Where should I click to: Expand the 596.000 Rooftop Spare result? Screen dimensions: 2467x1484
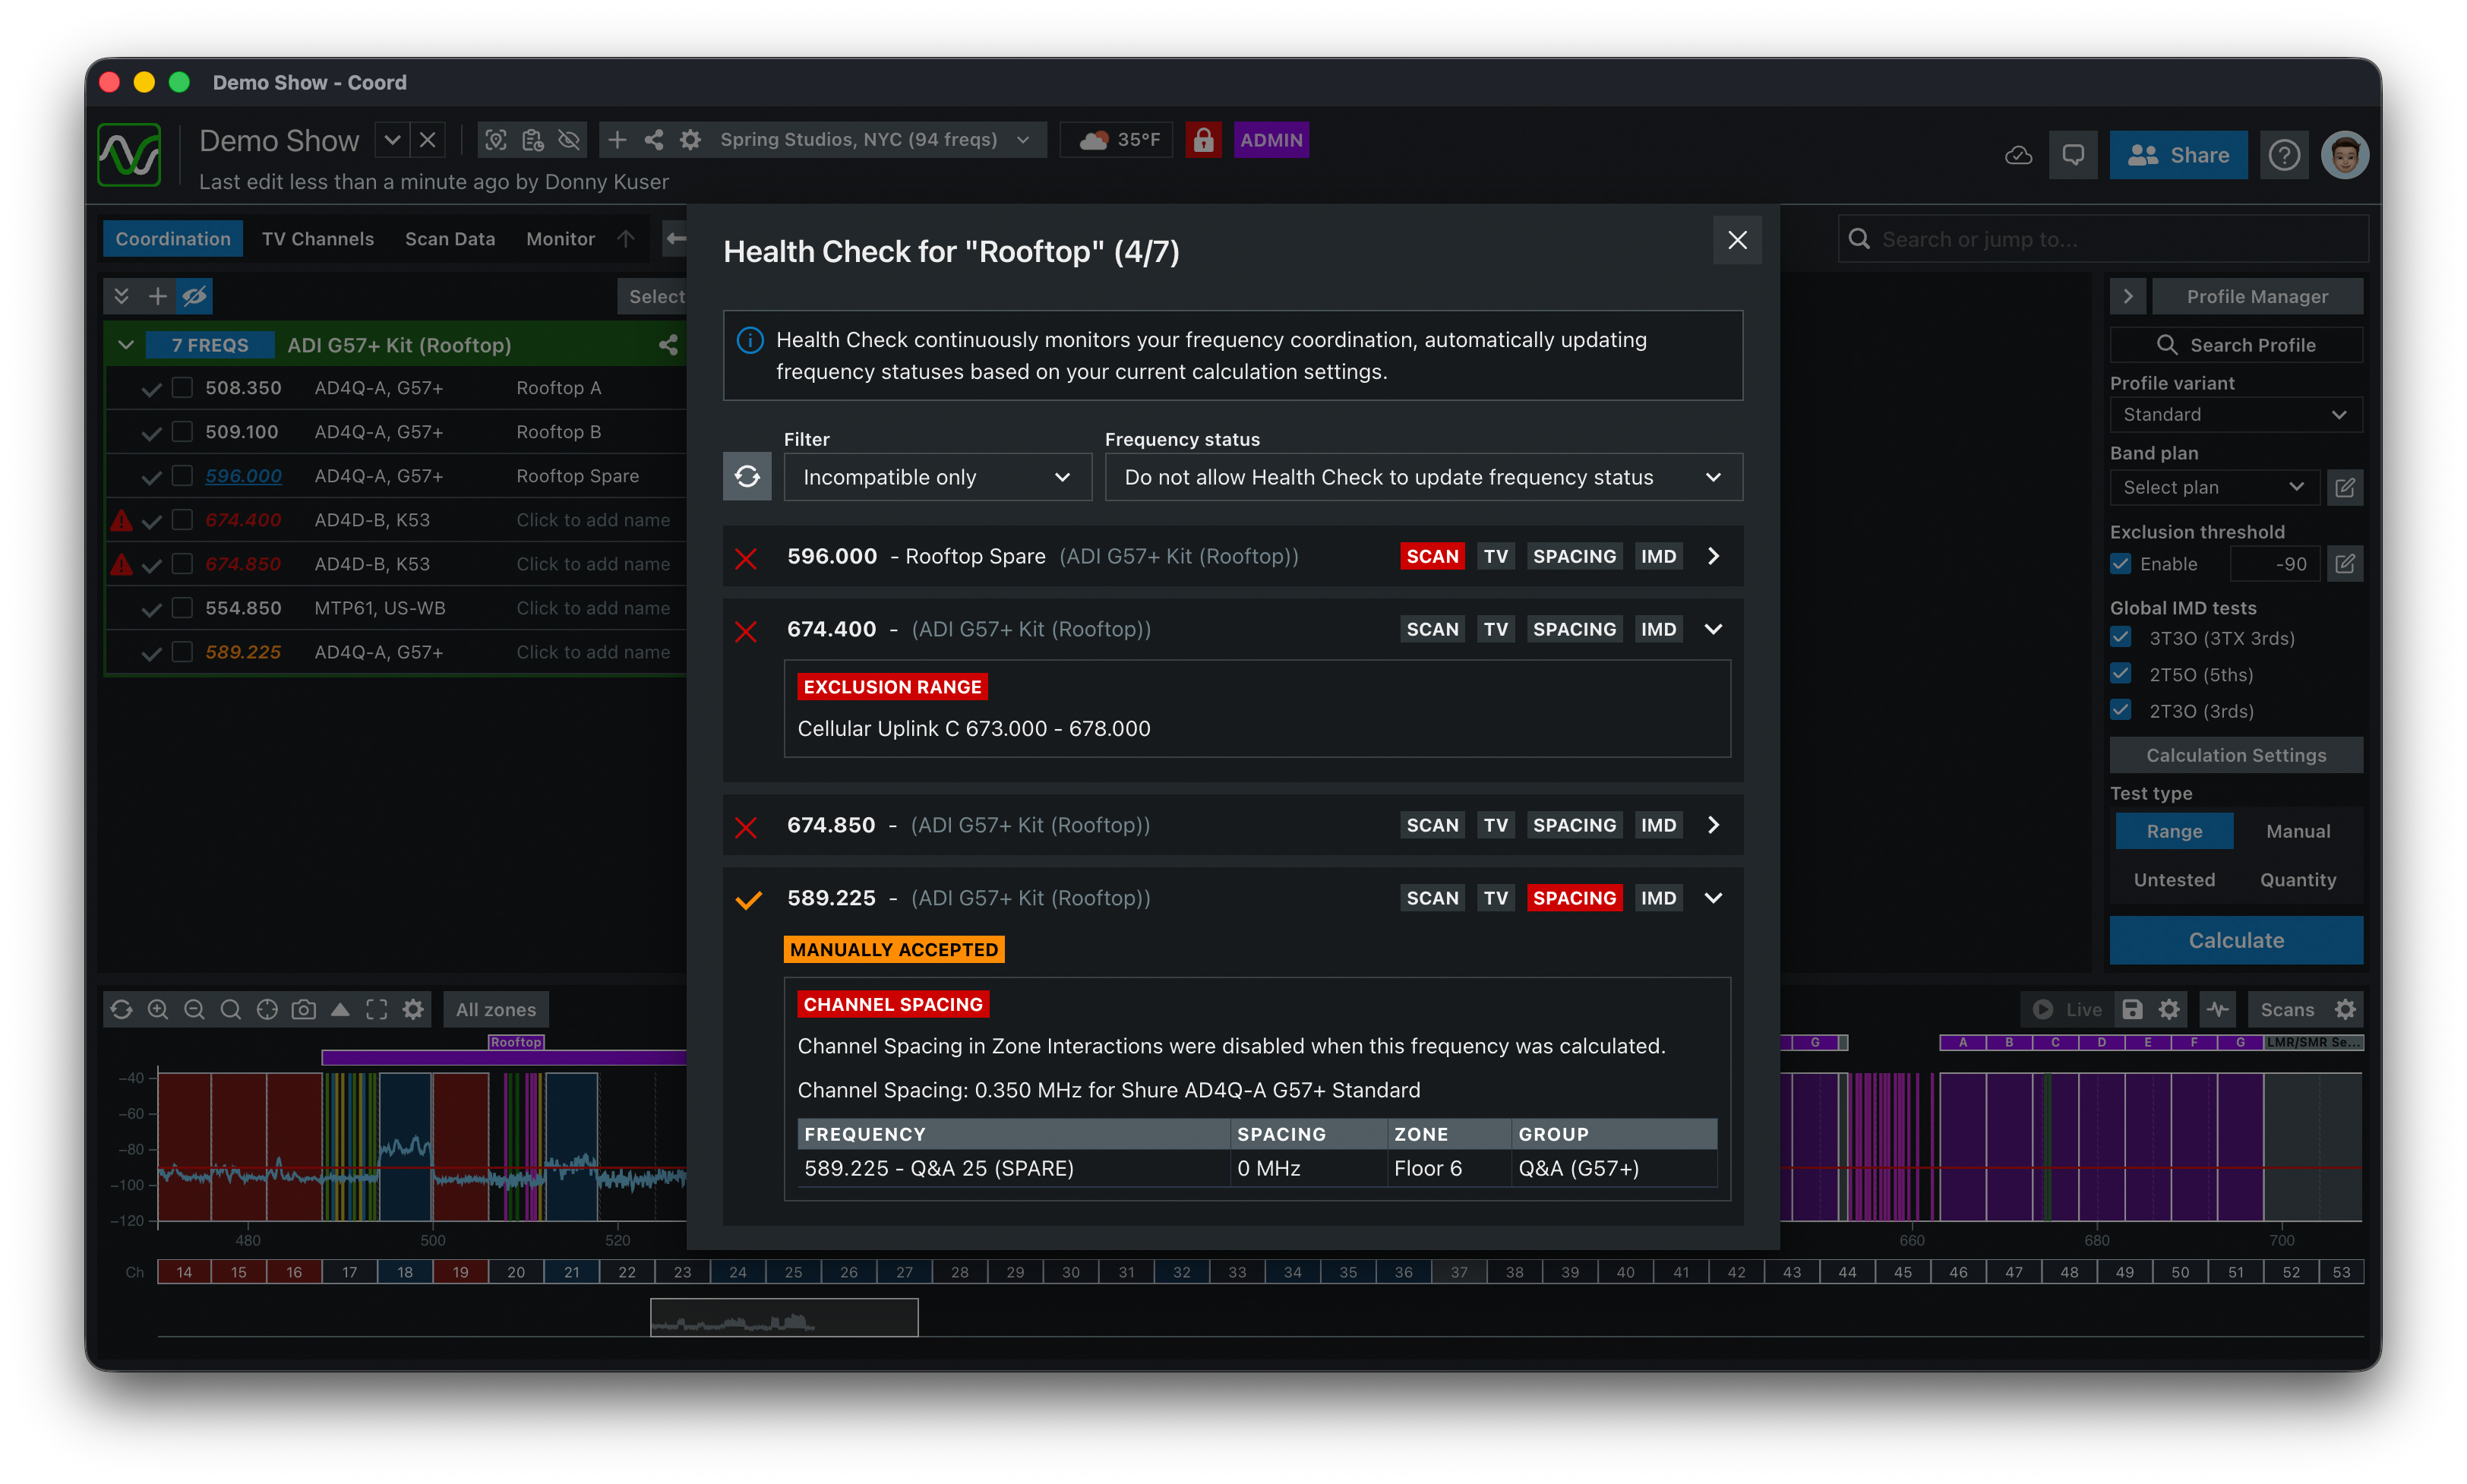point(1713,556)
